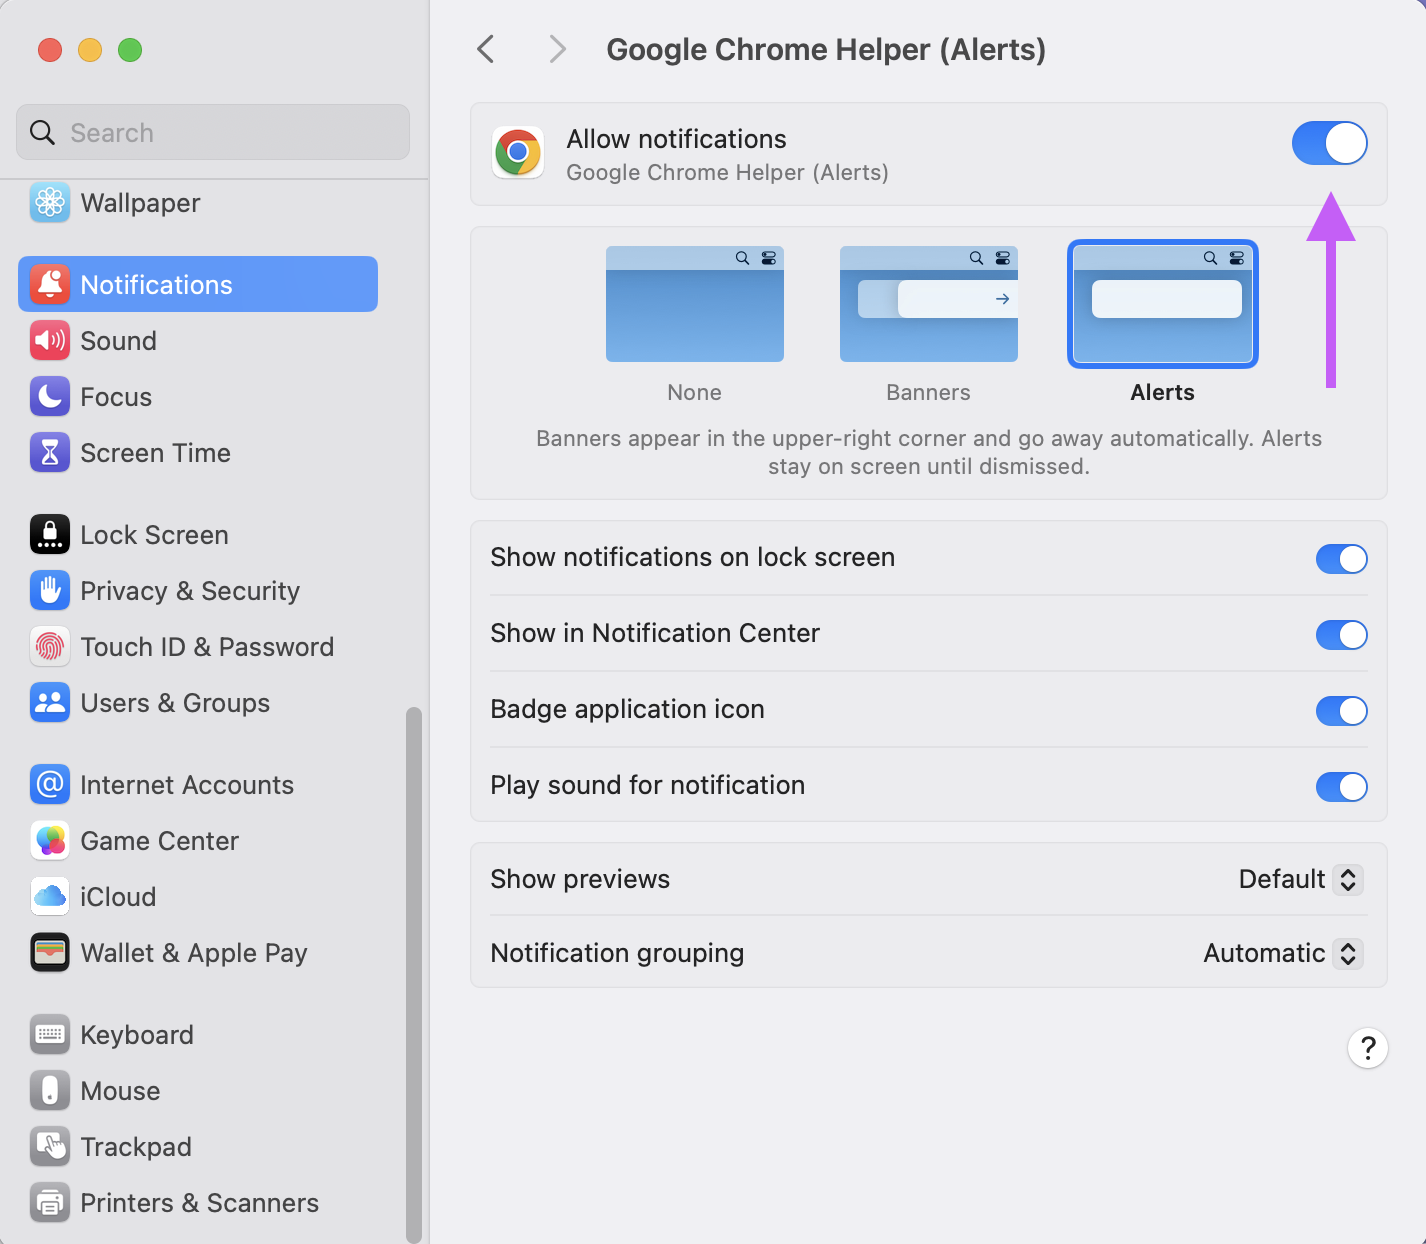The image size is (1426, 1244).
Task: Open Game Center settings
Action: pos(198,840)
